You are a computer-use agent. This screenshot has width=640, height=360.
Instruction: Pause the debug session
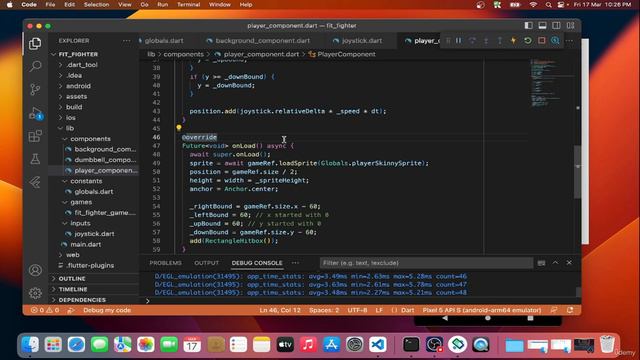tap(459, 40)
